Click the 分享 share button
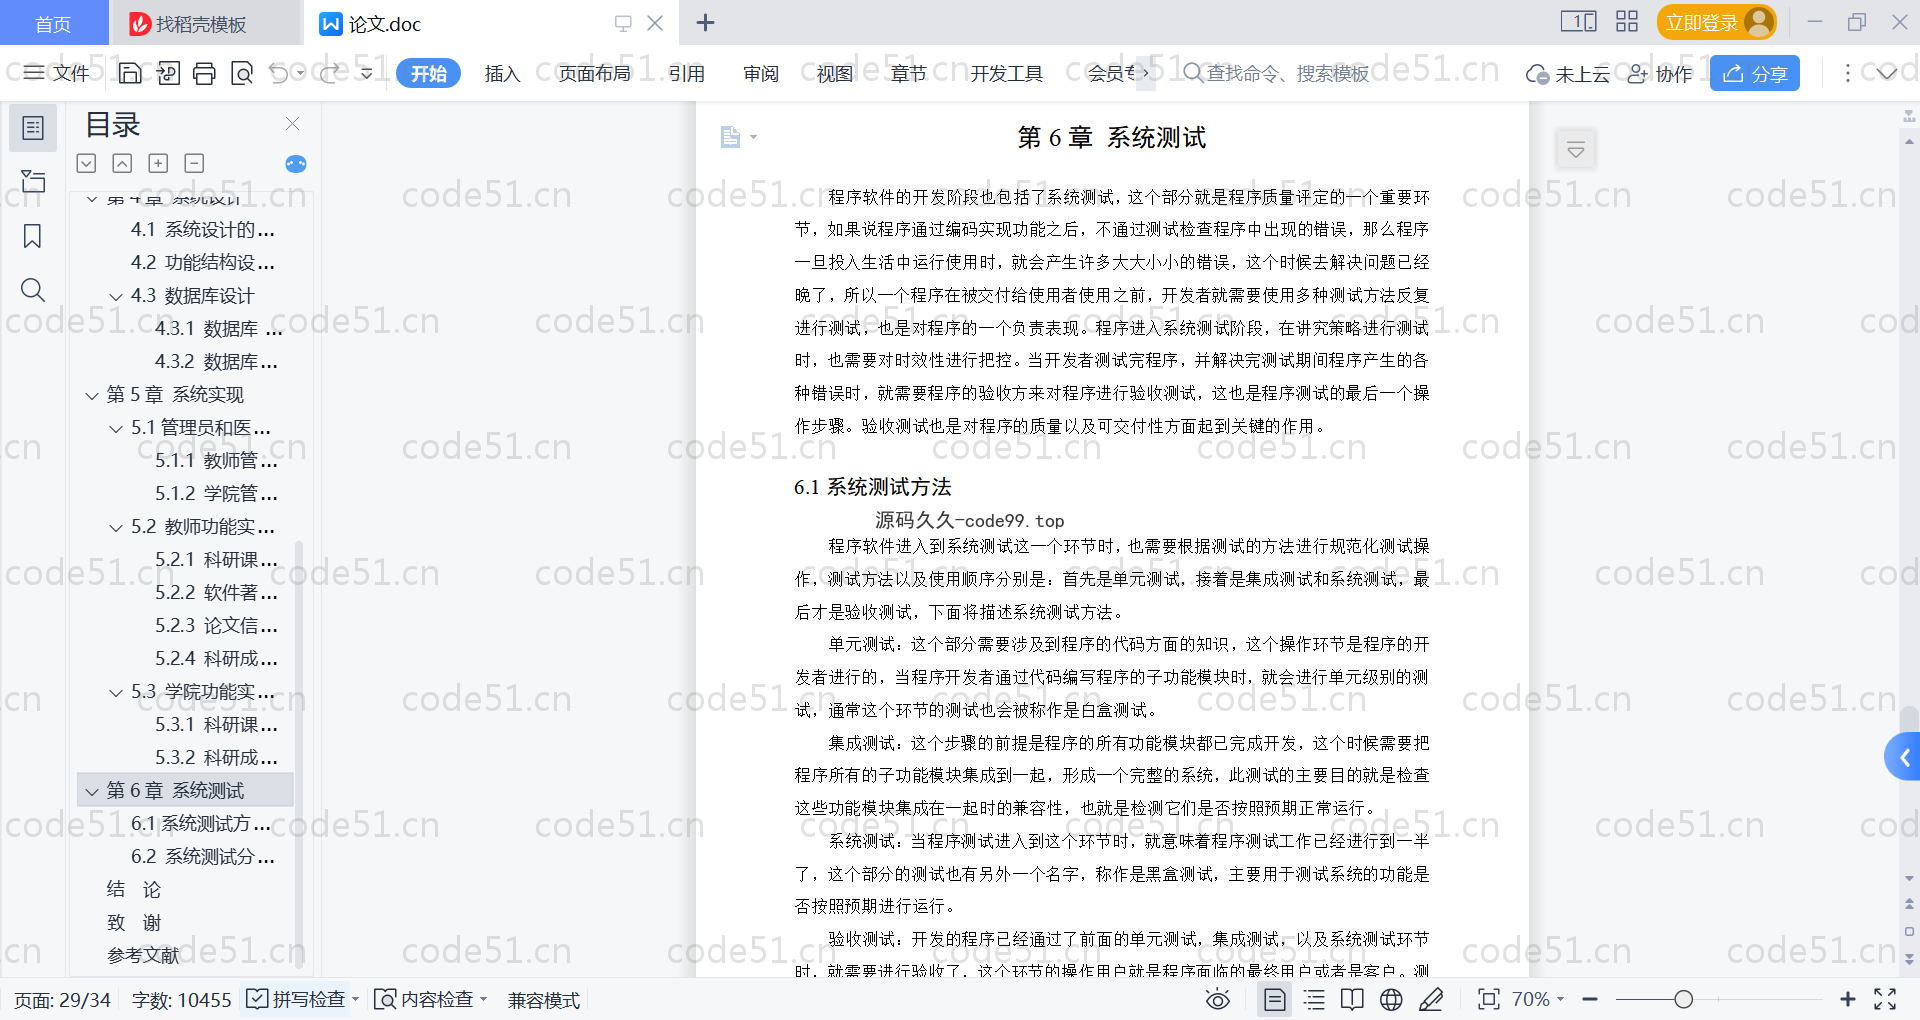The height and width of the screenshot is (1020, 1920). tap(1755, 73)
